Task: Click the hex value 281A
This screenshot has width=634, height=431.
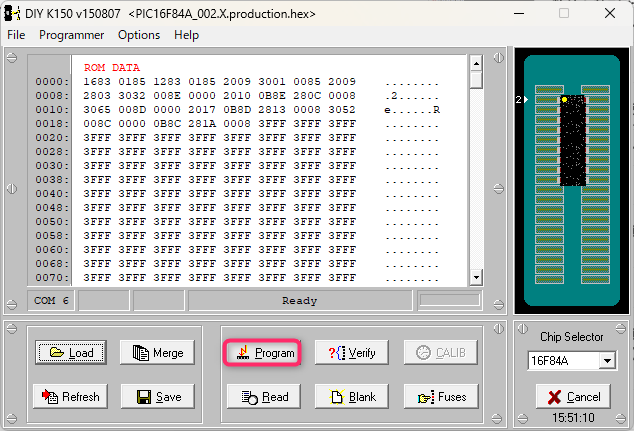Action: (202, 123)
